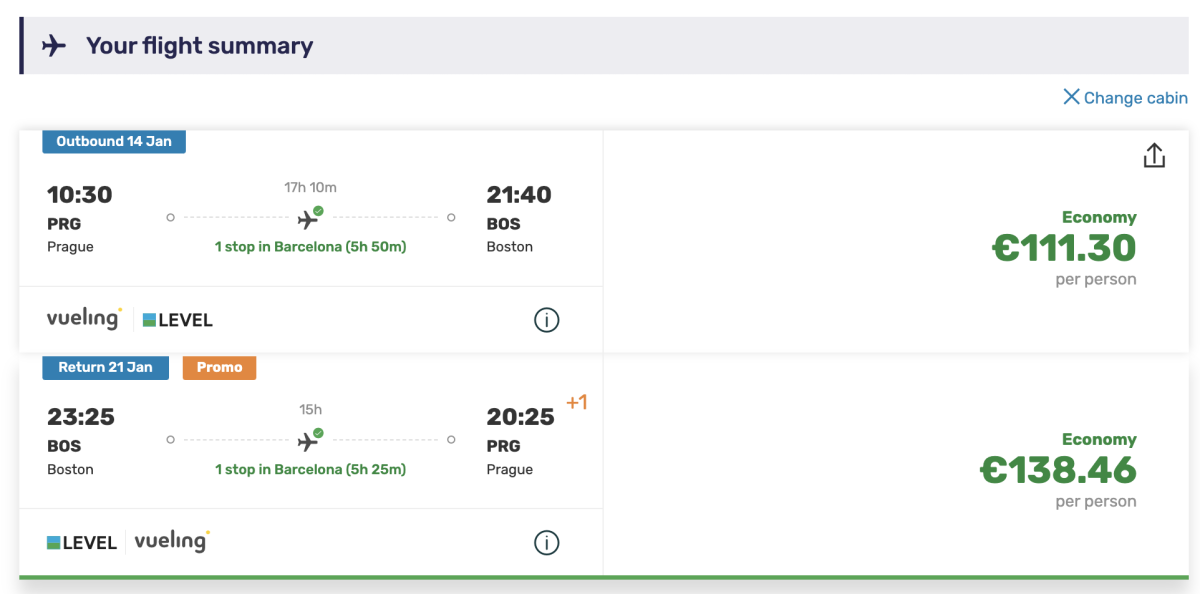Select the €111.30 Economy outbound fare
Image resolution: width=1200 pixels, height=594 pixels.
(x=1064, y=247)
